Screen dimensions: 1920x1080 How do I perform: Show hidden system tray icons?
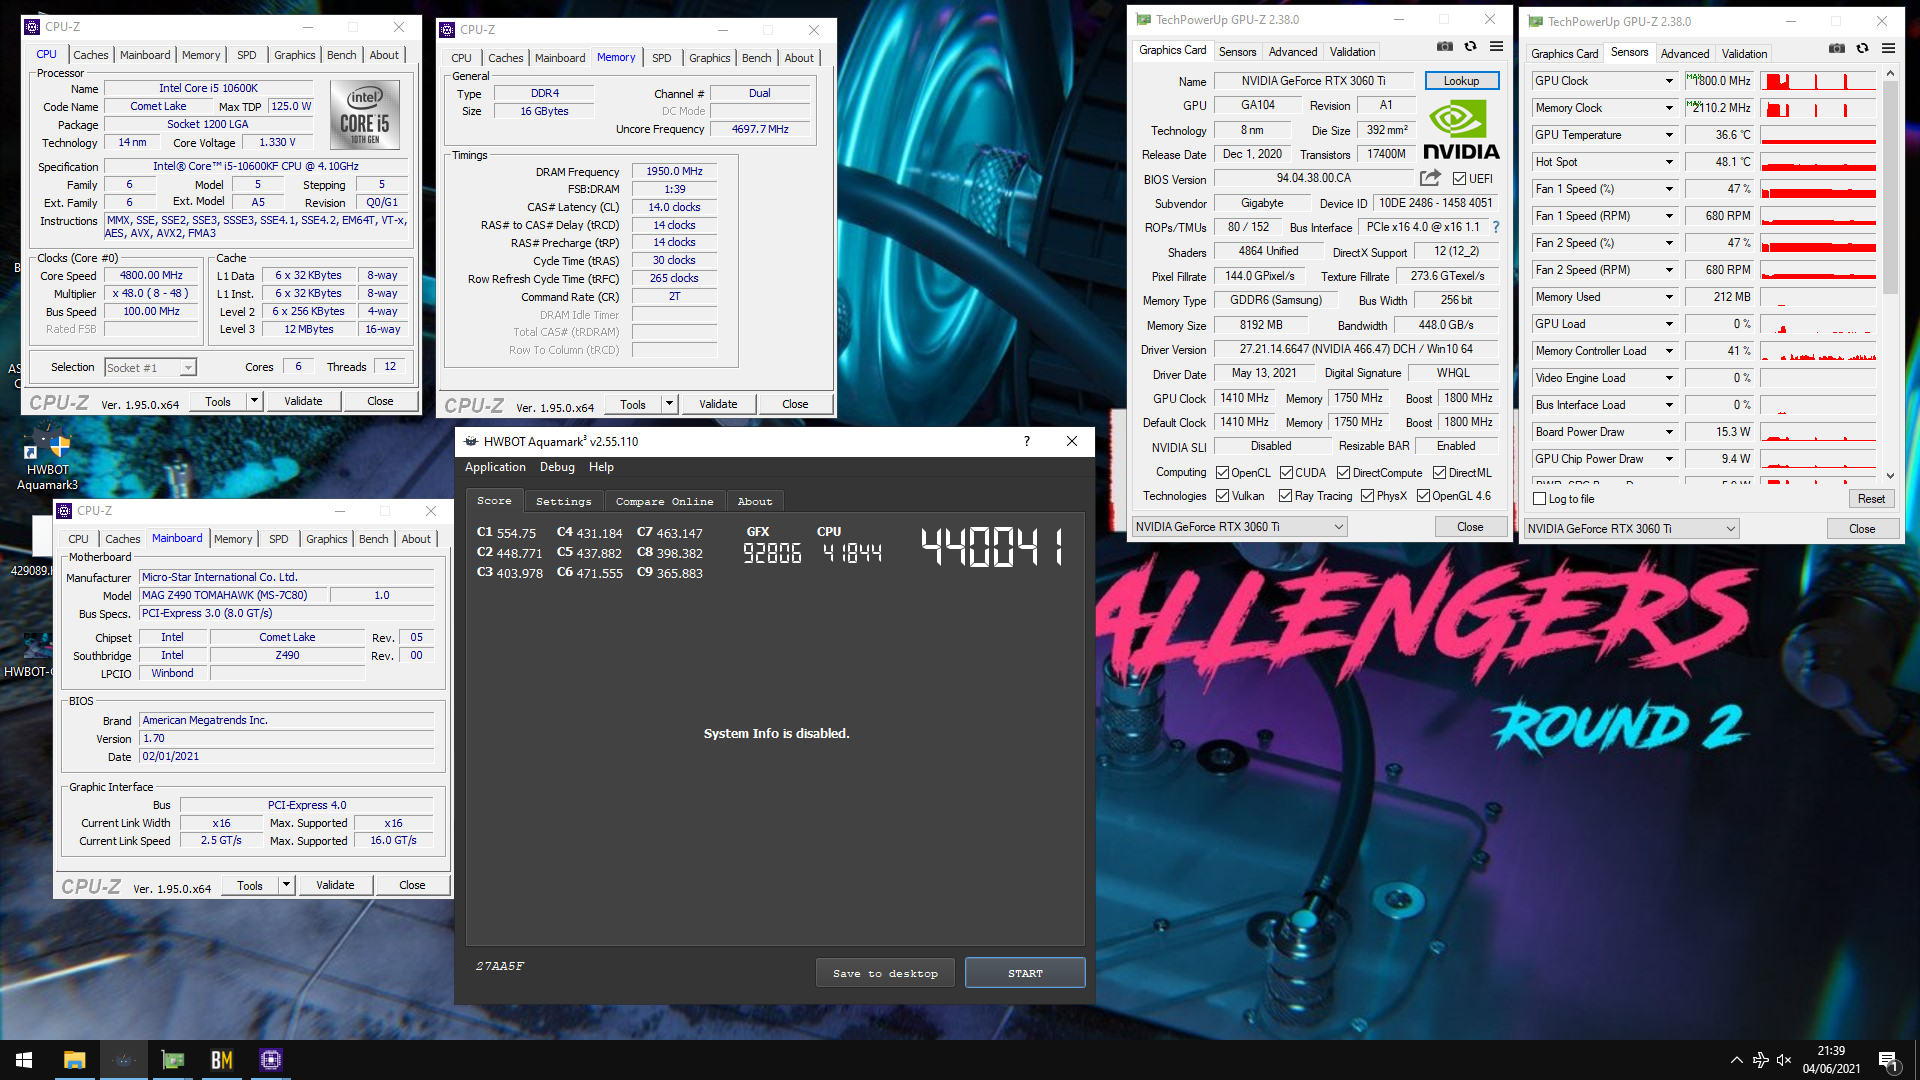pyautogui.click(x=1736, y=1060)
